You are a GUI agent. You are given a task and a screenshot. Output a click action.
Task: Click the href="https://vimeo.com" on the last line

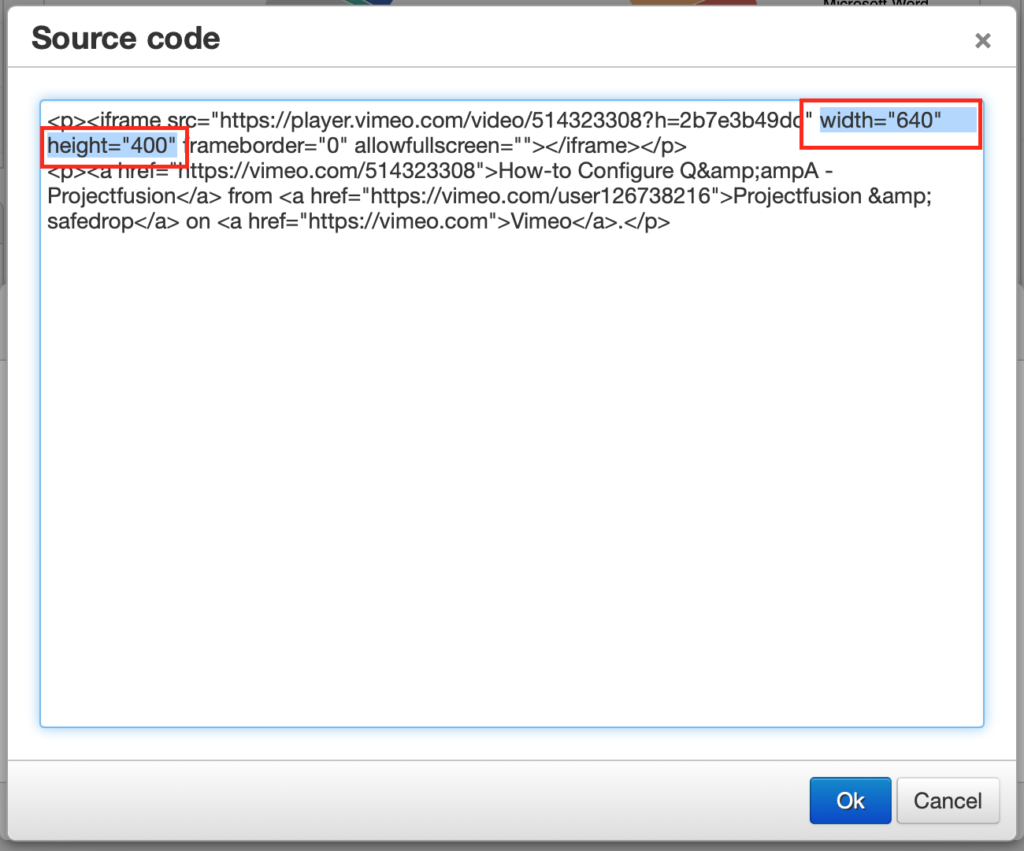392,221
